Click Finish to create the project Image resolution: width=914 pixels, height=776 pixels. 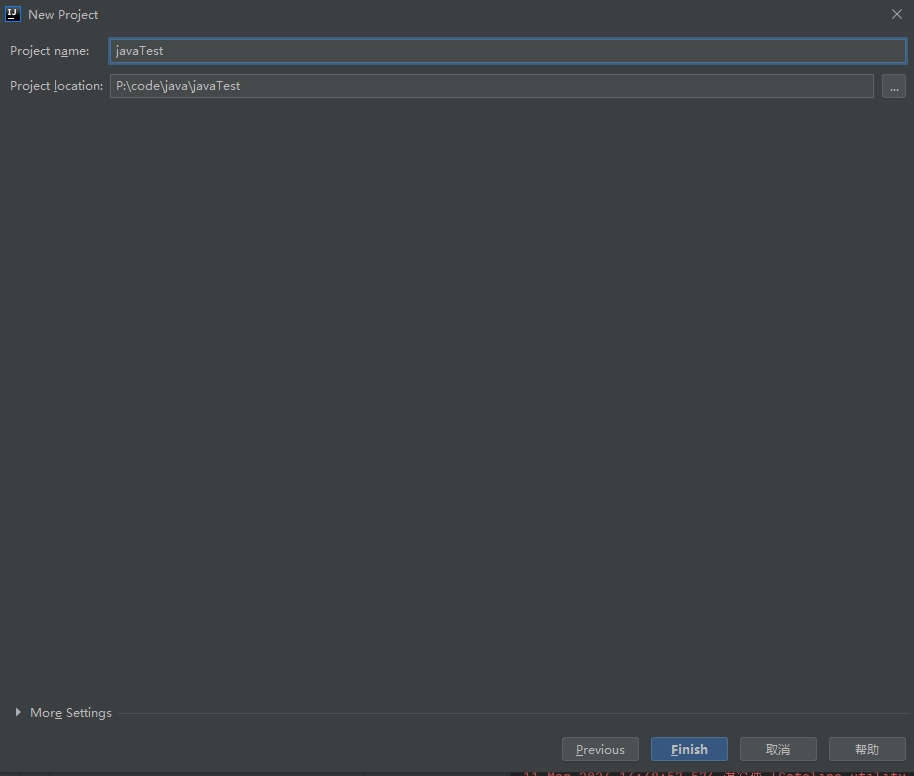click(689, 749)
